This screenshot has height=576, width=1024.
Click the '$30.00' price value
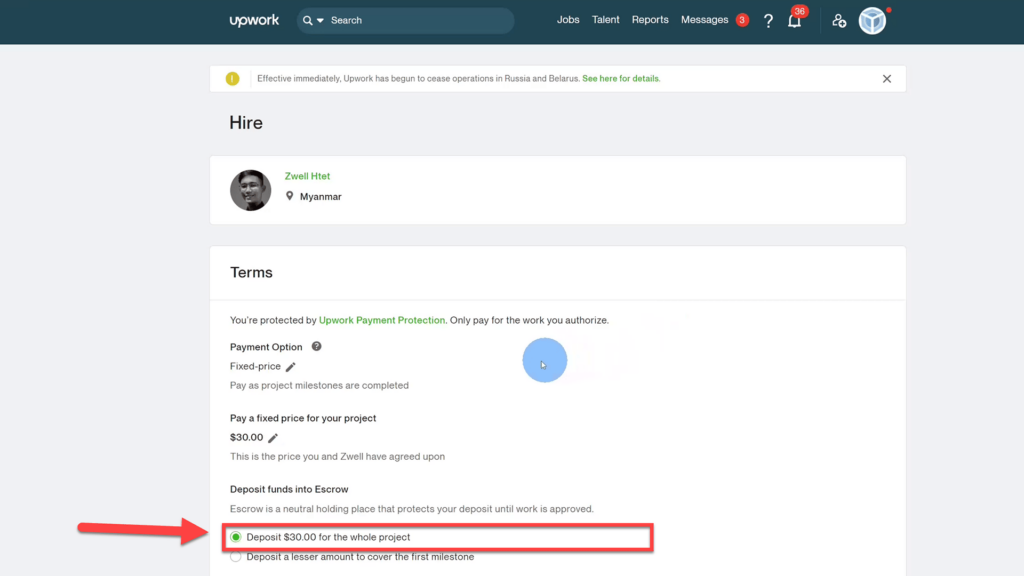(246, 438)
